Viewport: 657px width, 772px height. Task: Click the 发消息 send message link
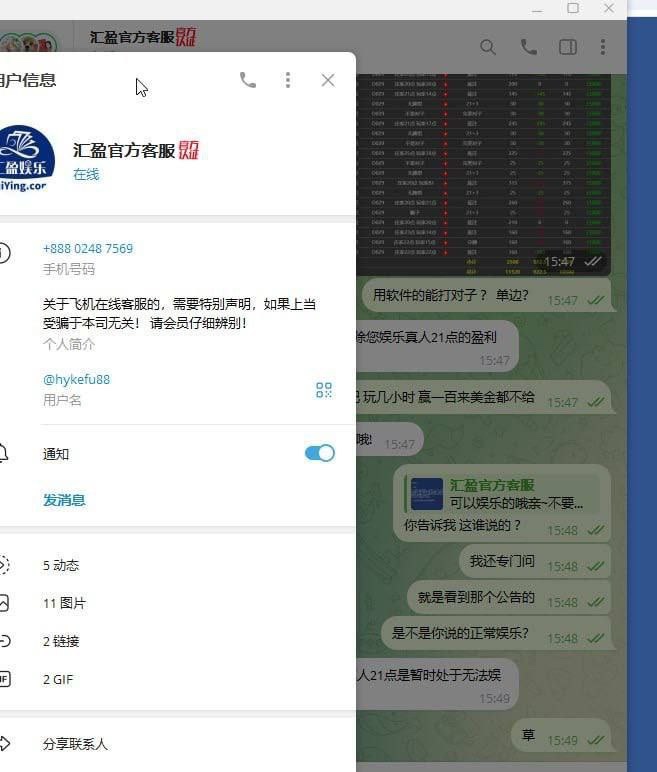tap(64, 500)
